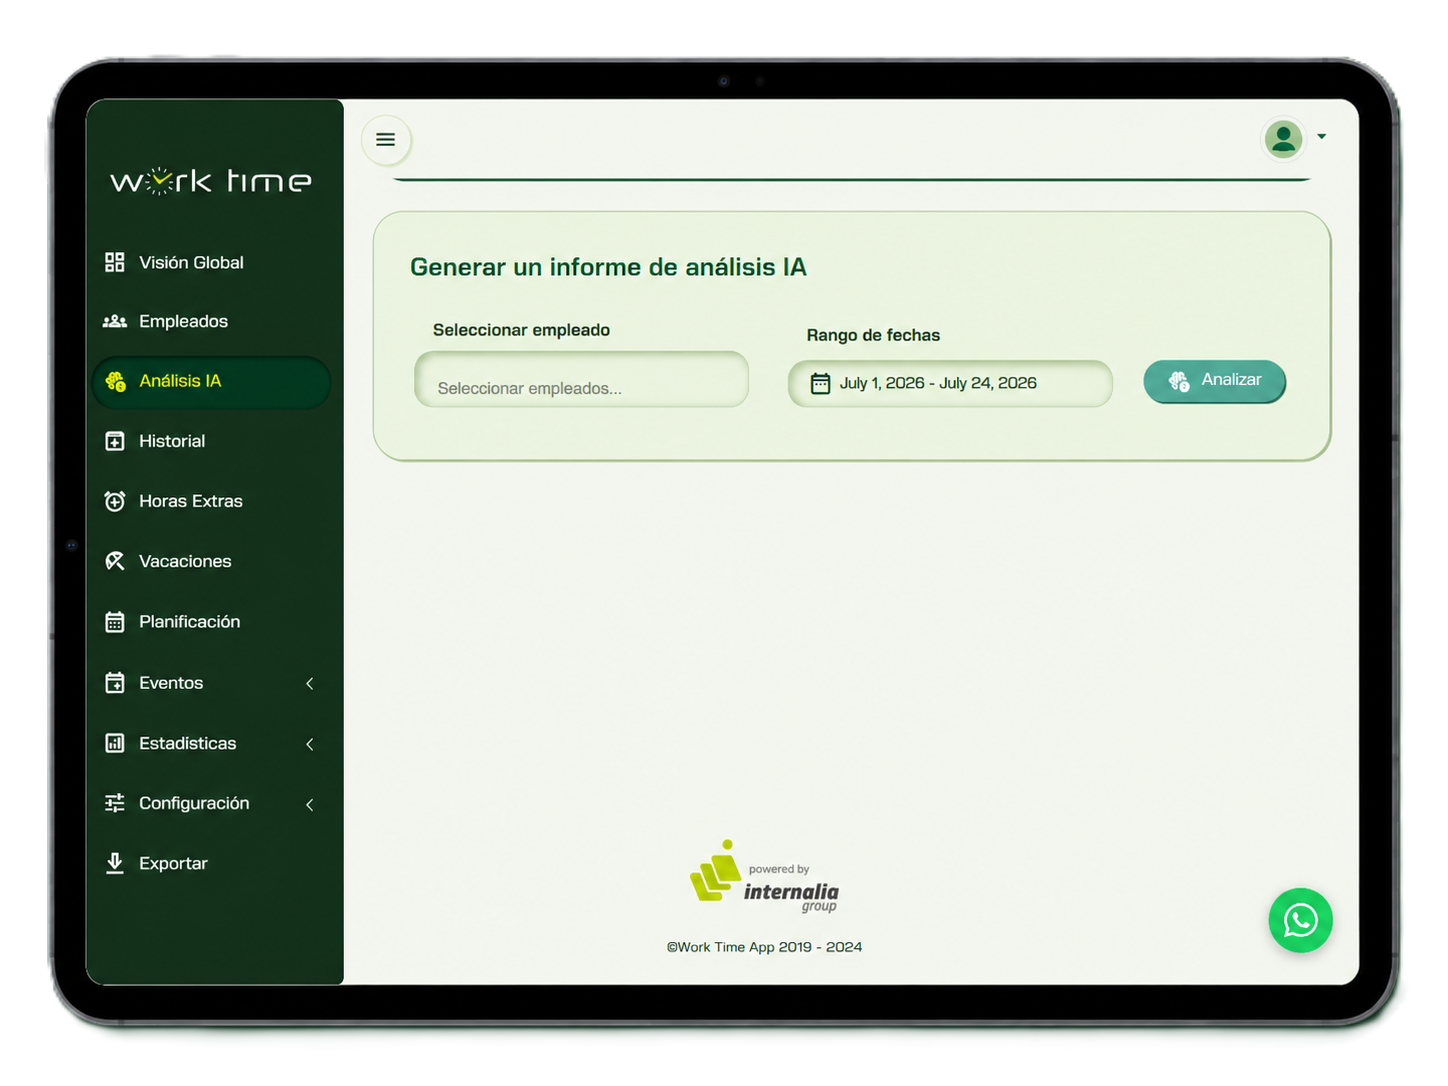Open the hamburger menu button
This screenshot has width=1448, height=1086.
tap(385, 140)
